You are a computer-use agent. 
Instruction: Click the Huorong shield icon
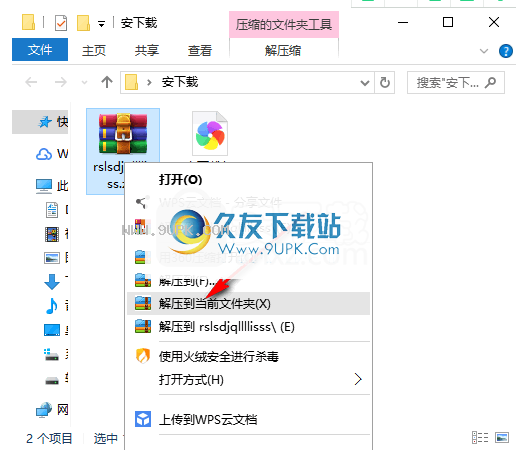click(x=143, y=356)
